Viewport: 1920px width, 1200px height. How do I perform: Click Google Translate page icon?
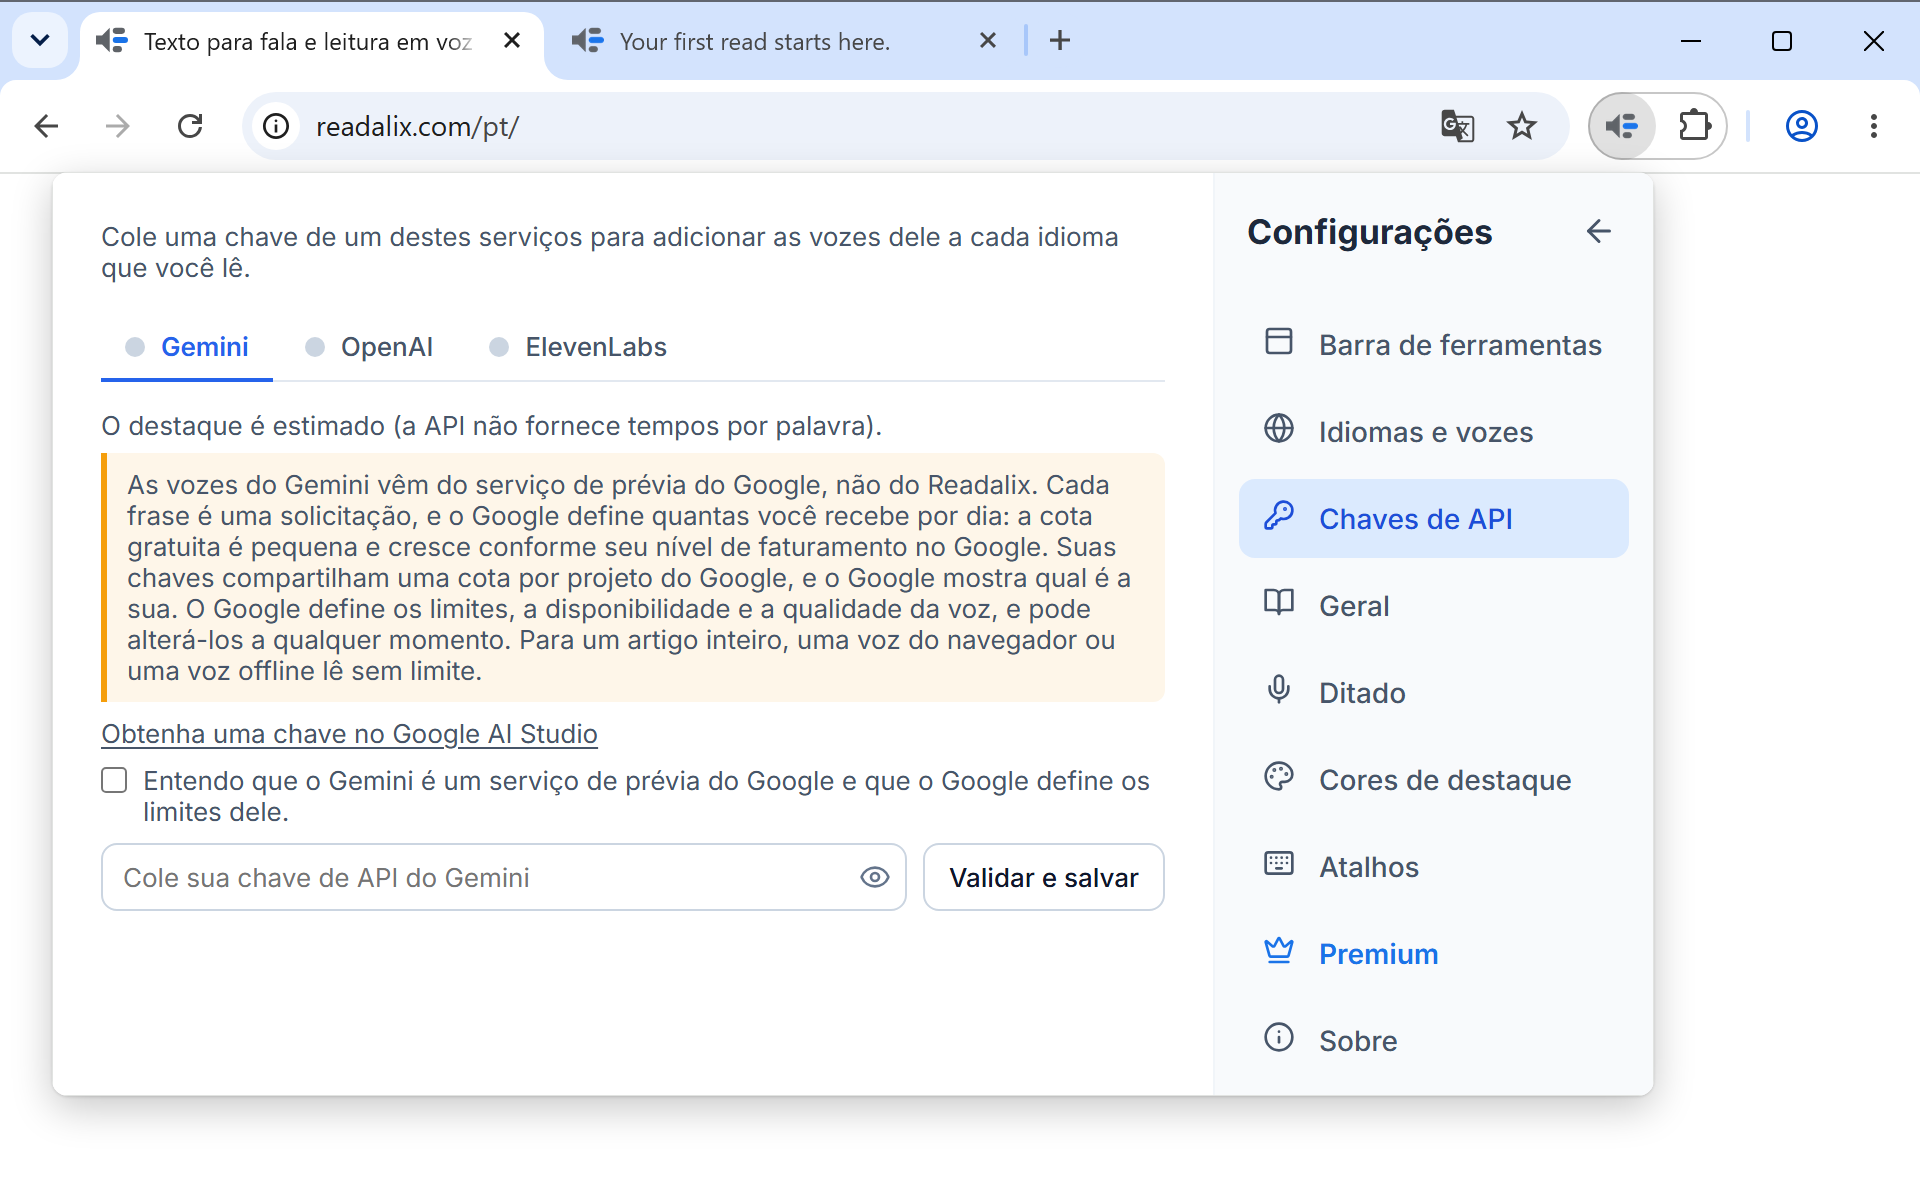point(1457,126)
